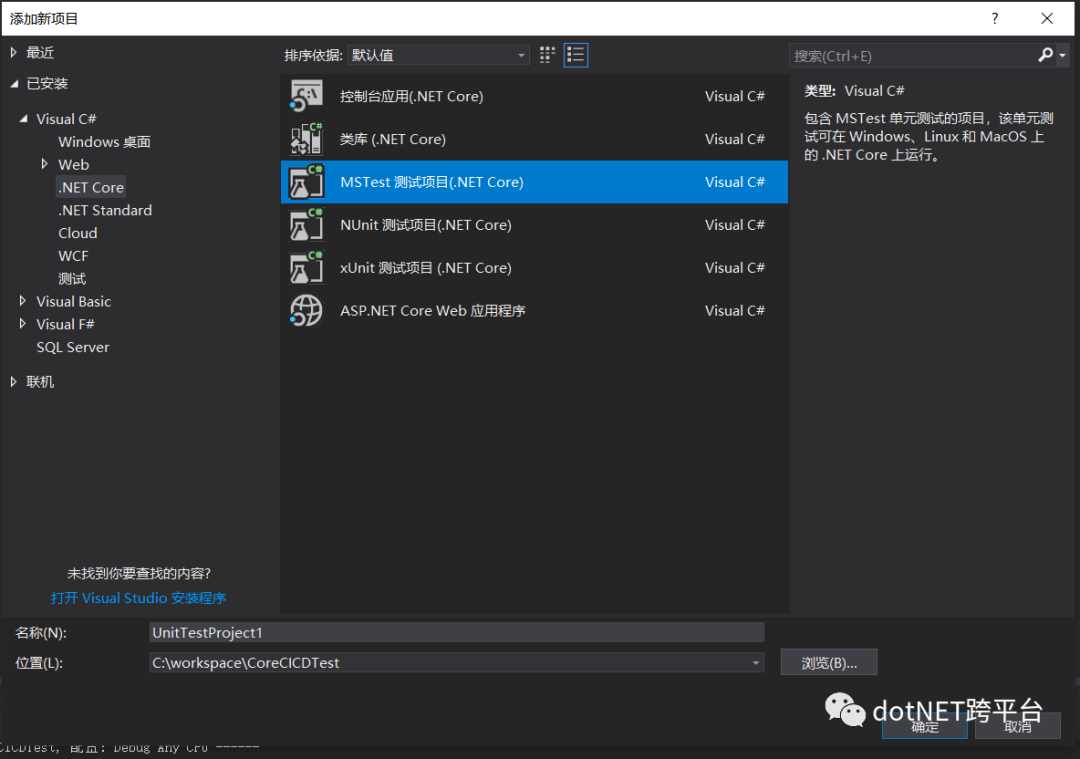This screenshot has width=1080, height=759.
Task: Open the sort by 默认值 dropdown
Action: (x=438, y=55)
